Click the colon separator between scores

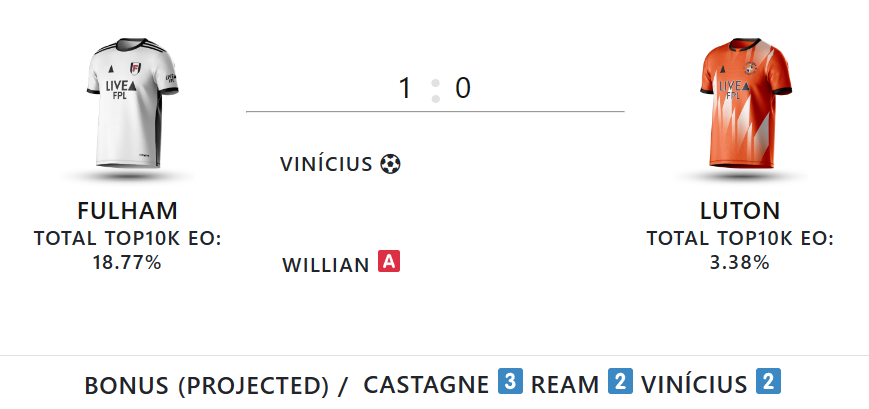coord(436,91)
